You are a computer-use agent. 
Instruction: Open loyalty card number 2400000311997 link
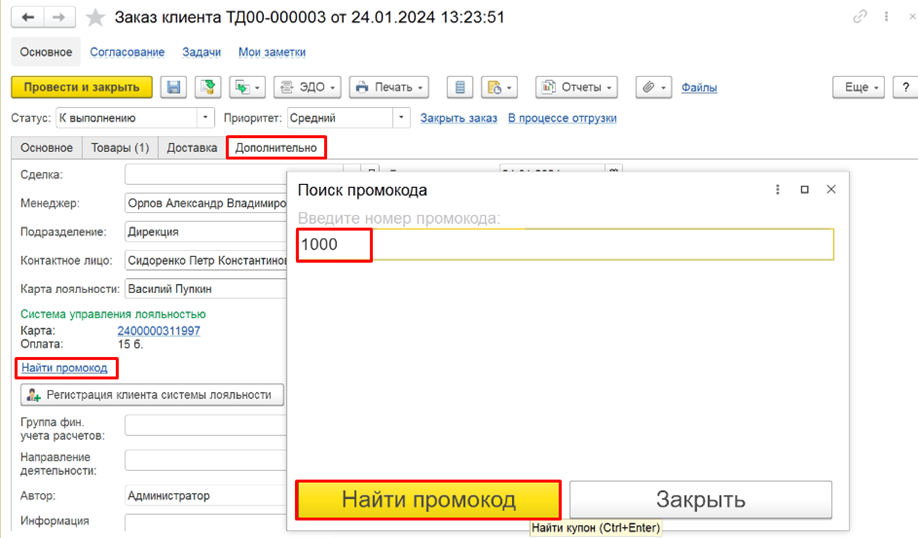159,331
